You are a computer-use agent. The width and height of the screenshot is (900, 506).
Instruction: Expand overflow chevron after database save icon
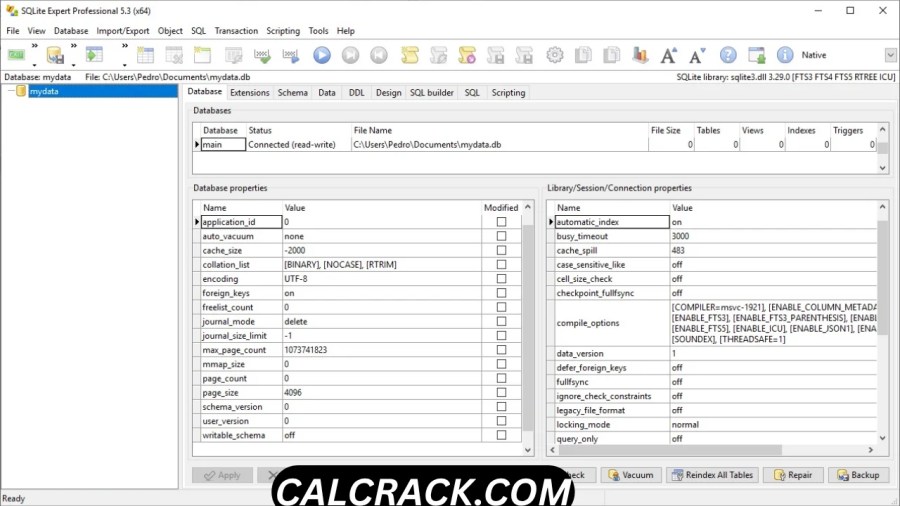click(73, 46)
